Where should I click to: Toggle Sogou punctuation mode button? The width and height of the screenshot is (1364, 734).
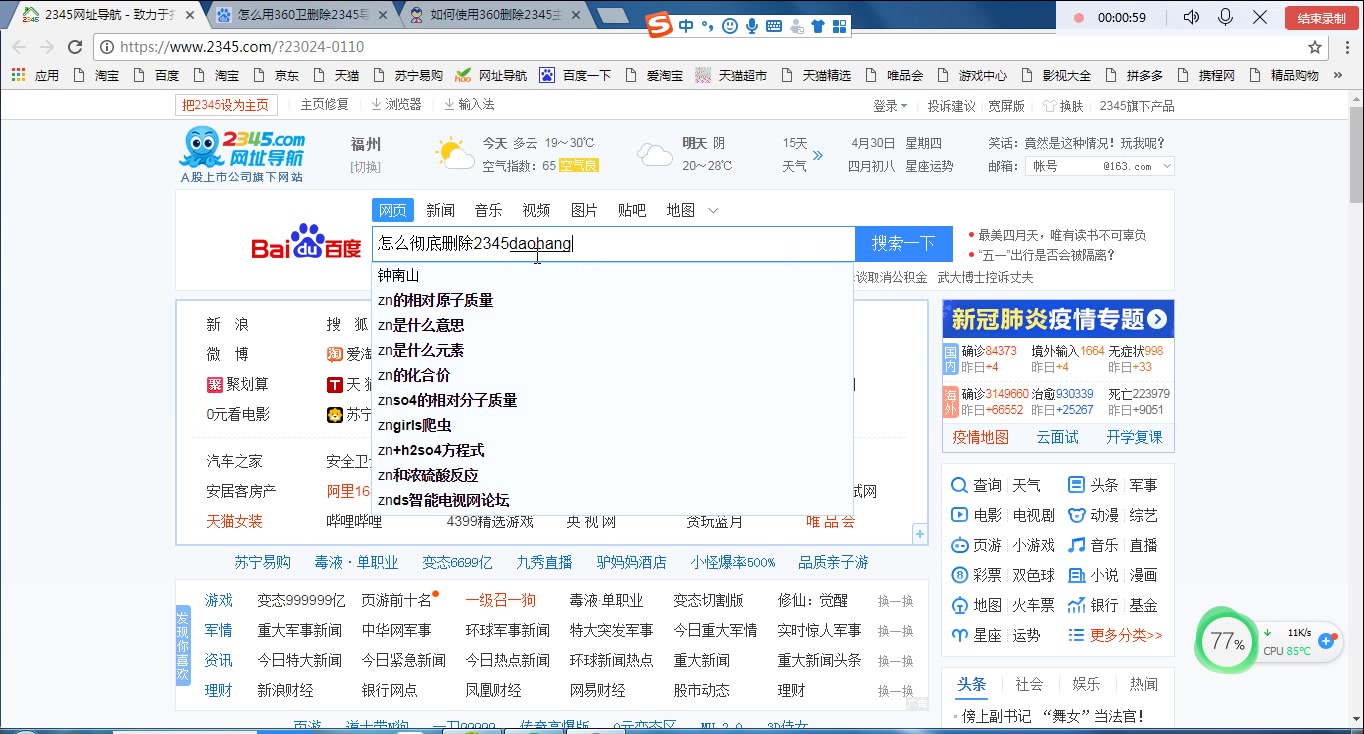[707, 26]
